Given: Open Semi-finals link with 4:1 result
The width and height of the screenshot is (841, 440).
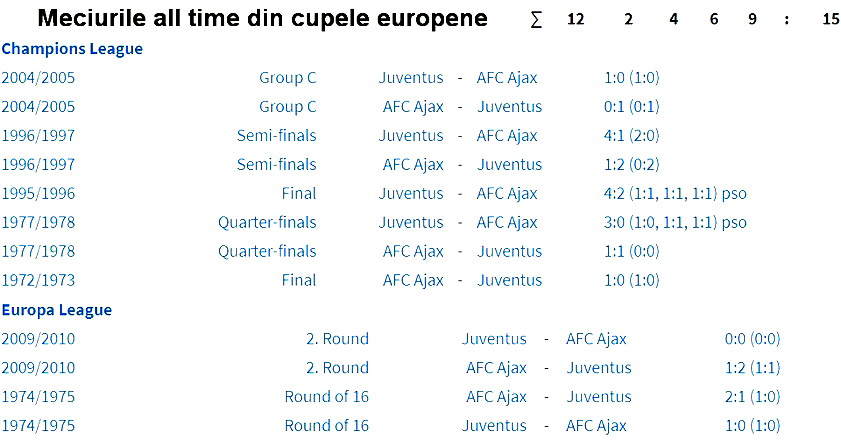Looking at the screenshot, I should (276, 136).
